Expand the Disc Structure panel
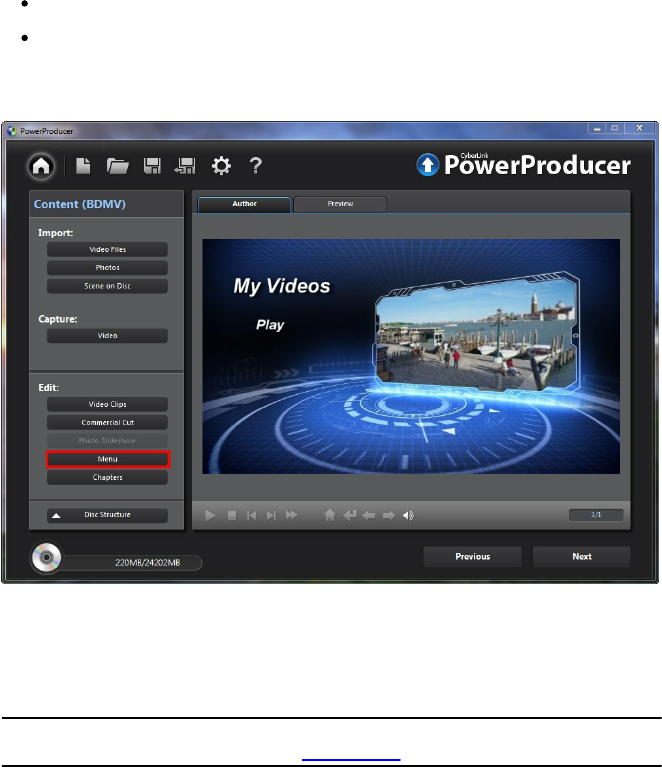This screenshot has height=767, width=662. point(107,515)
